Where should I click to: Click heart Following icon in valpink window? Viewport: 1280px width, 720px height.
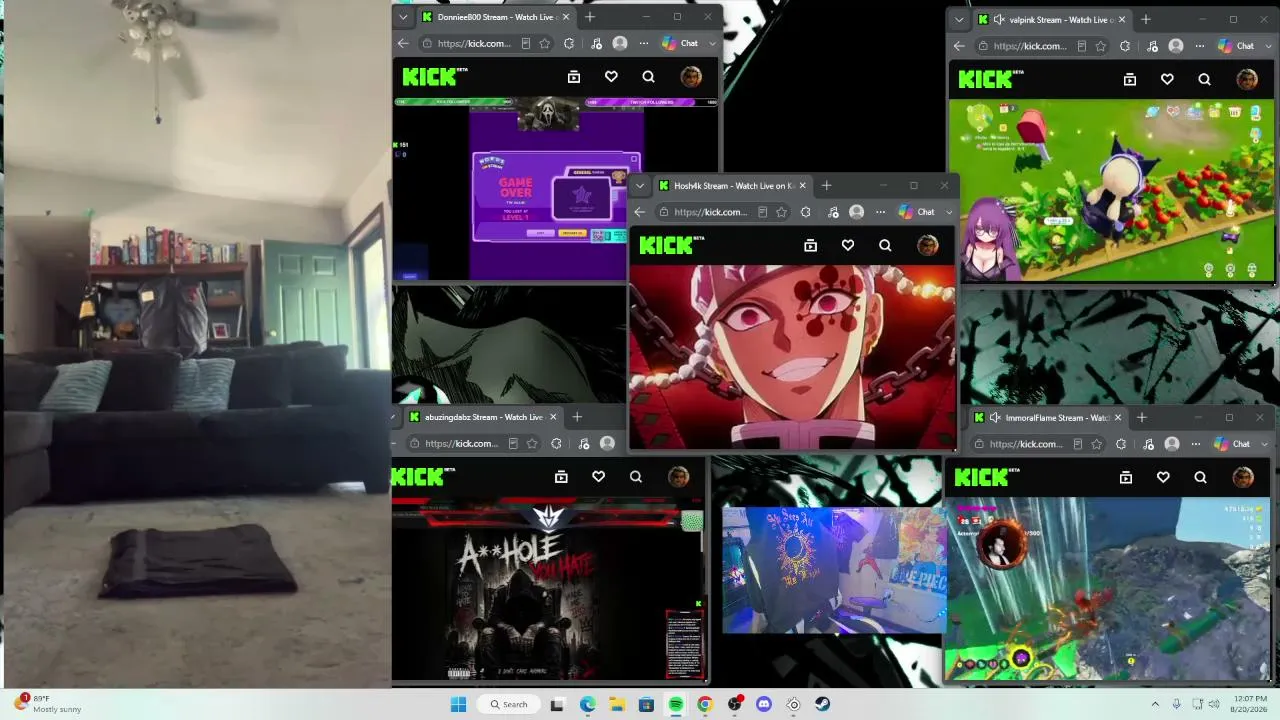pos(1167,79)
